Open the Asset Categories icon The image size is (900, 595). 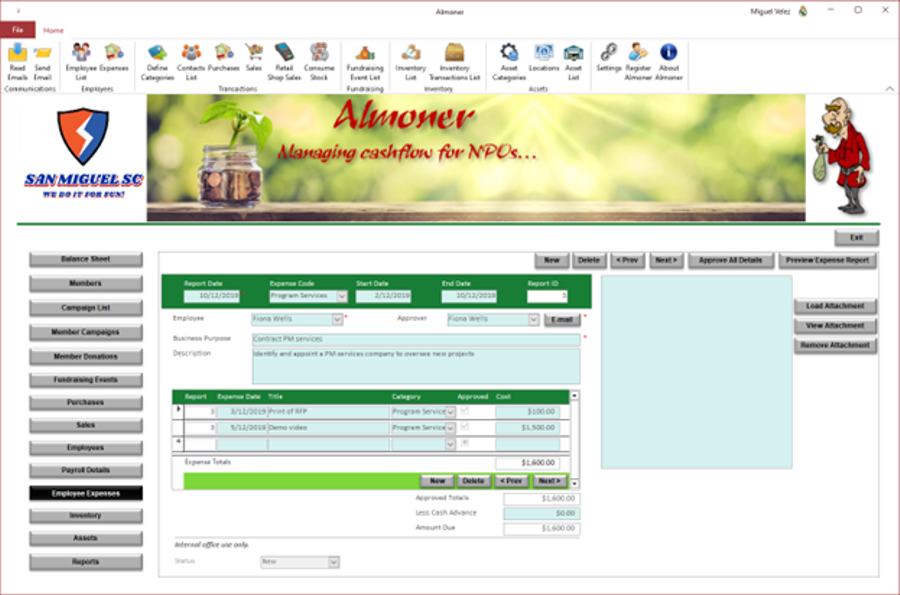[509, 62]
